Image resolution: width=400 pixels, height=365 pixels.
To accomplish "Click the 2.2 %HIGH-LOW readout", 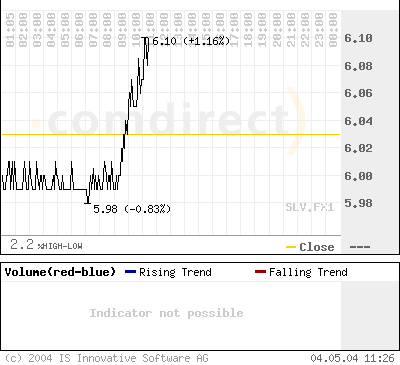I will pyautogui.click(x=46, y=245).
